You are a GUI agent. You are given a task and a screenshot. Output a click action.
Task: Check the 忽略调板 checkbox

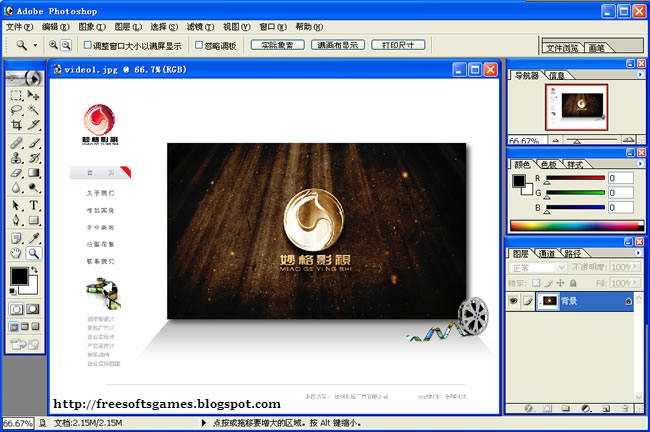coord(199,45)
